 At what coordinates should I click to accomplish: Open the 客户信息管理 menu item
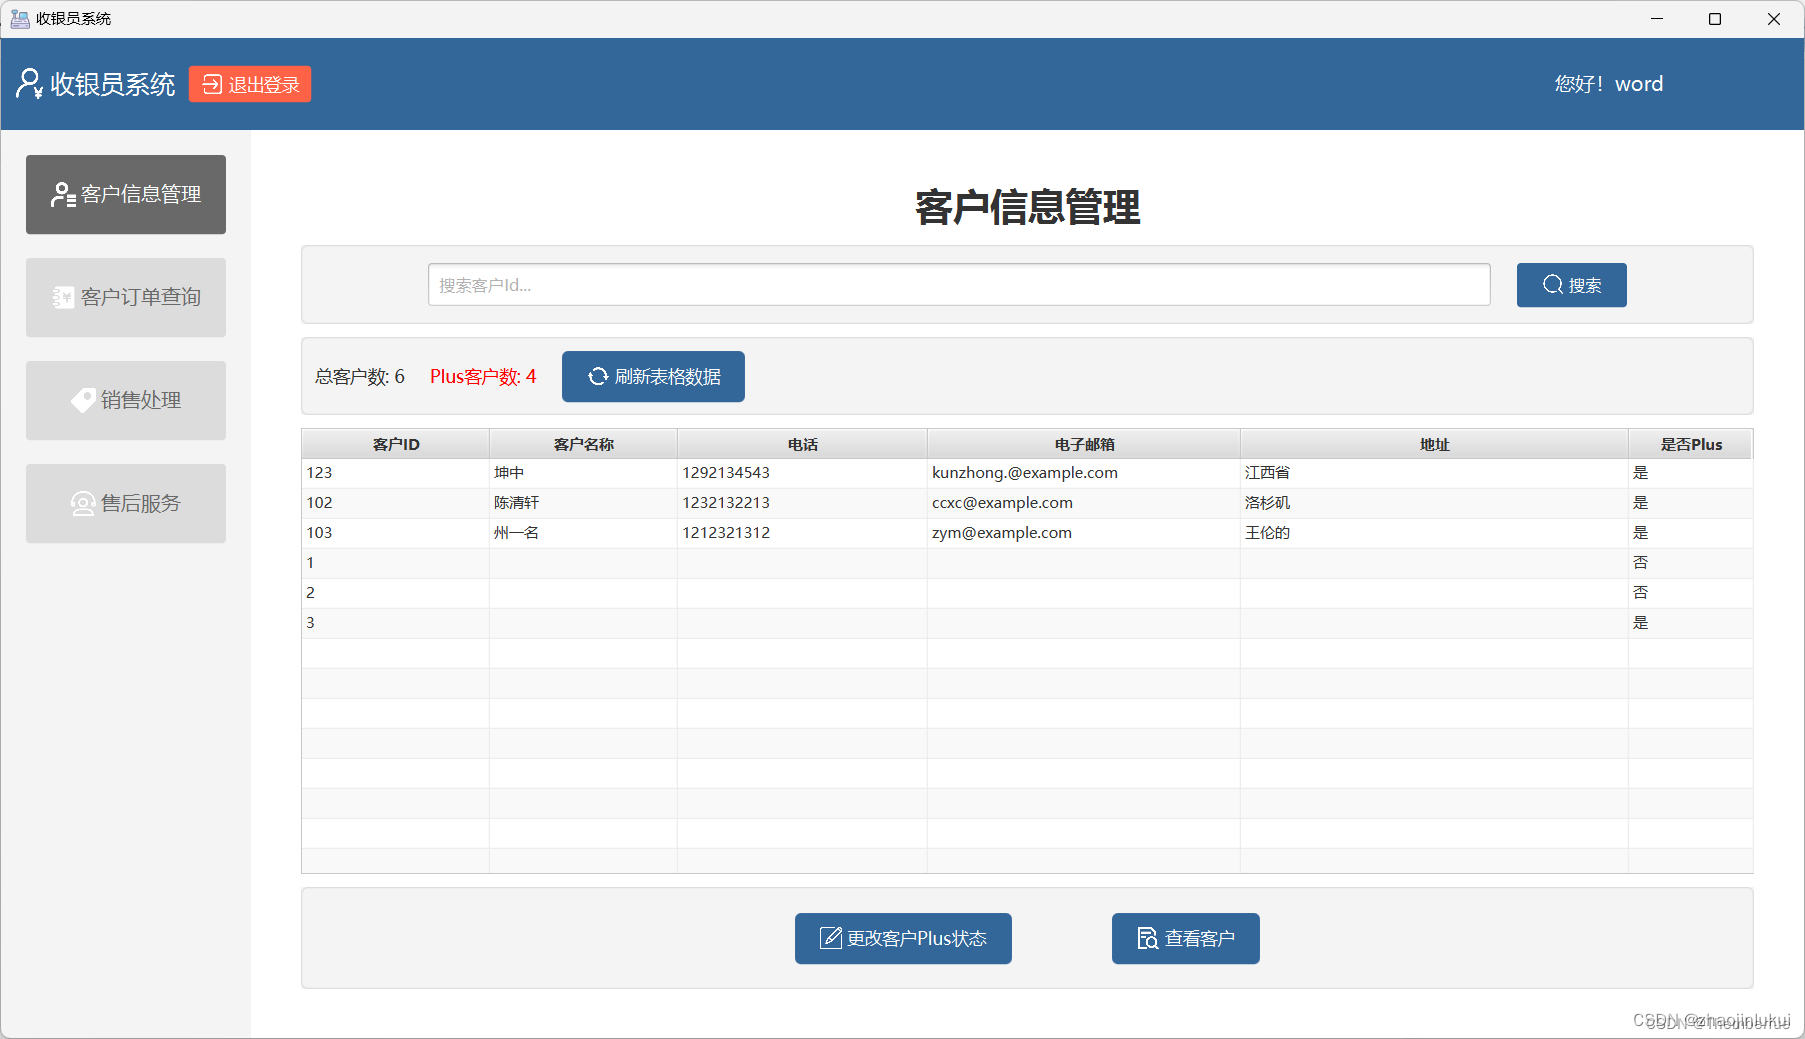tap(126, 194)
